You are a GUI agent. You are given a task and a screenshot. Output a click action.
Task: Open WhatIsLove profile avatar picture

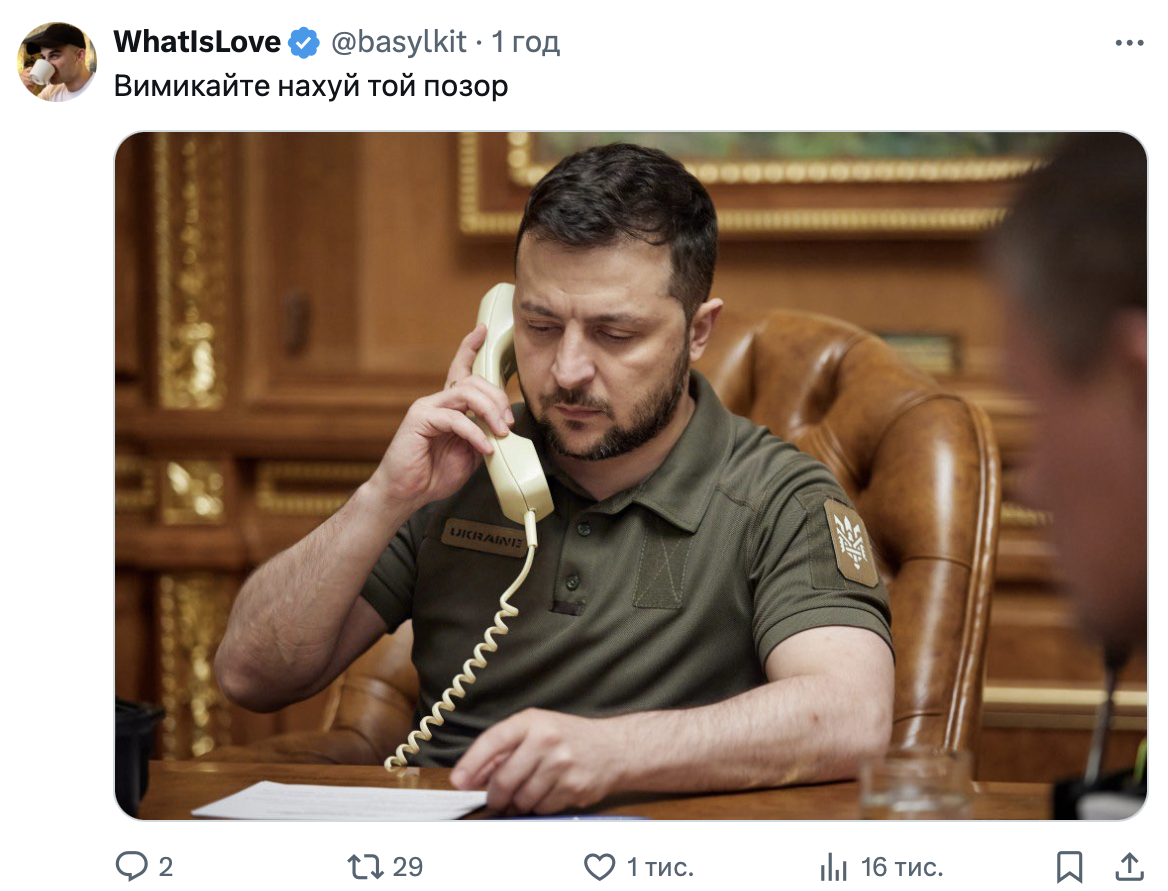[57, 61]
